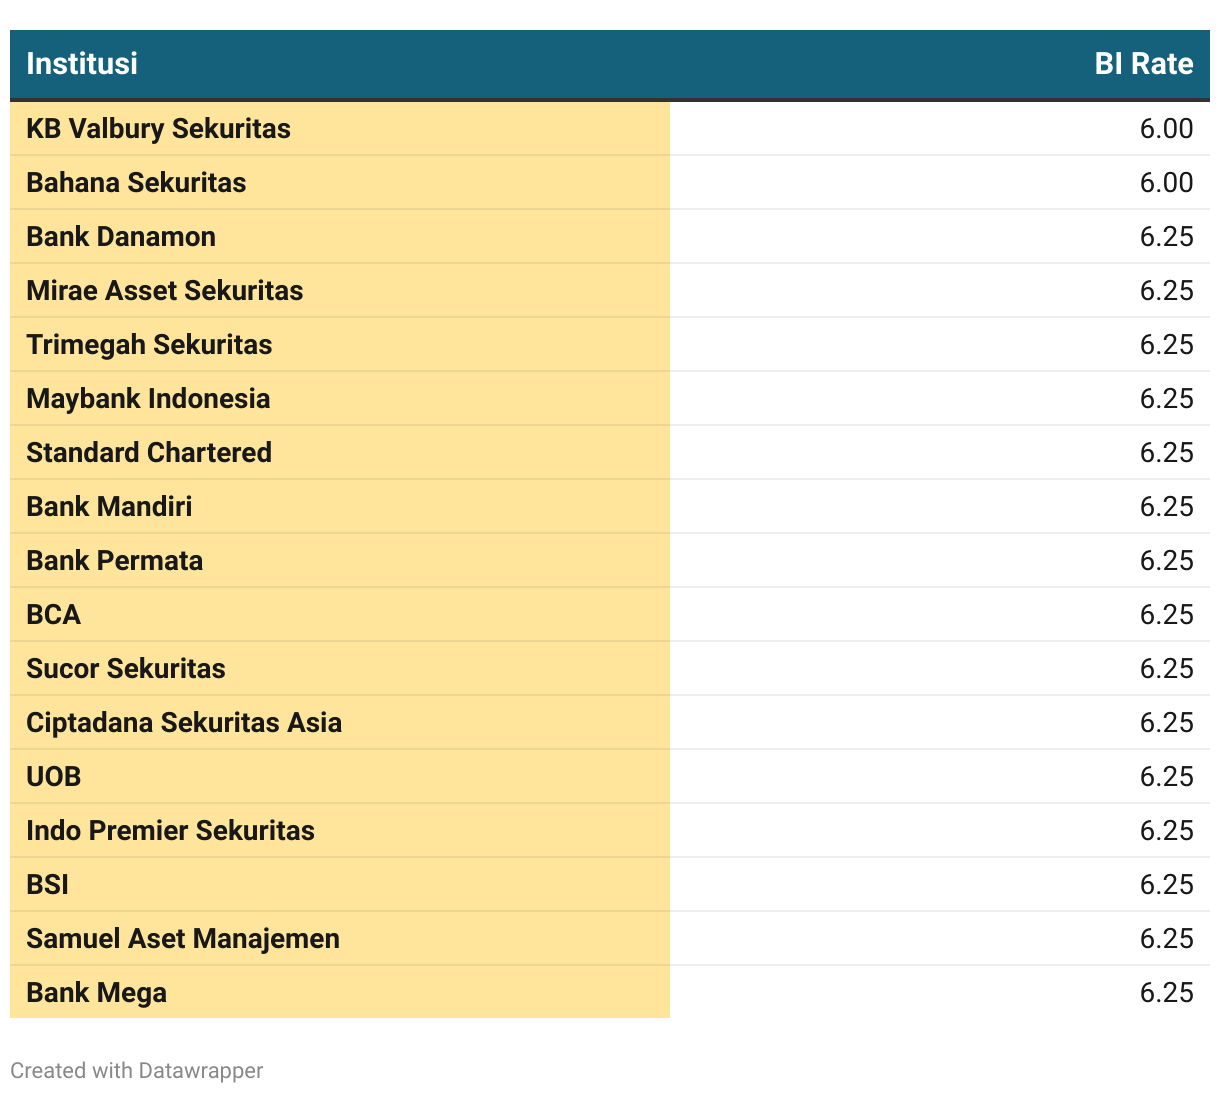This screenshot has width=1220, height=1094.
Task: Select the BCA institution name
Action: point(54,615)
